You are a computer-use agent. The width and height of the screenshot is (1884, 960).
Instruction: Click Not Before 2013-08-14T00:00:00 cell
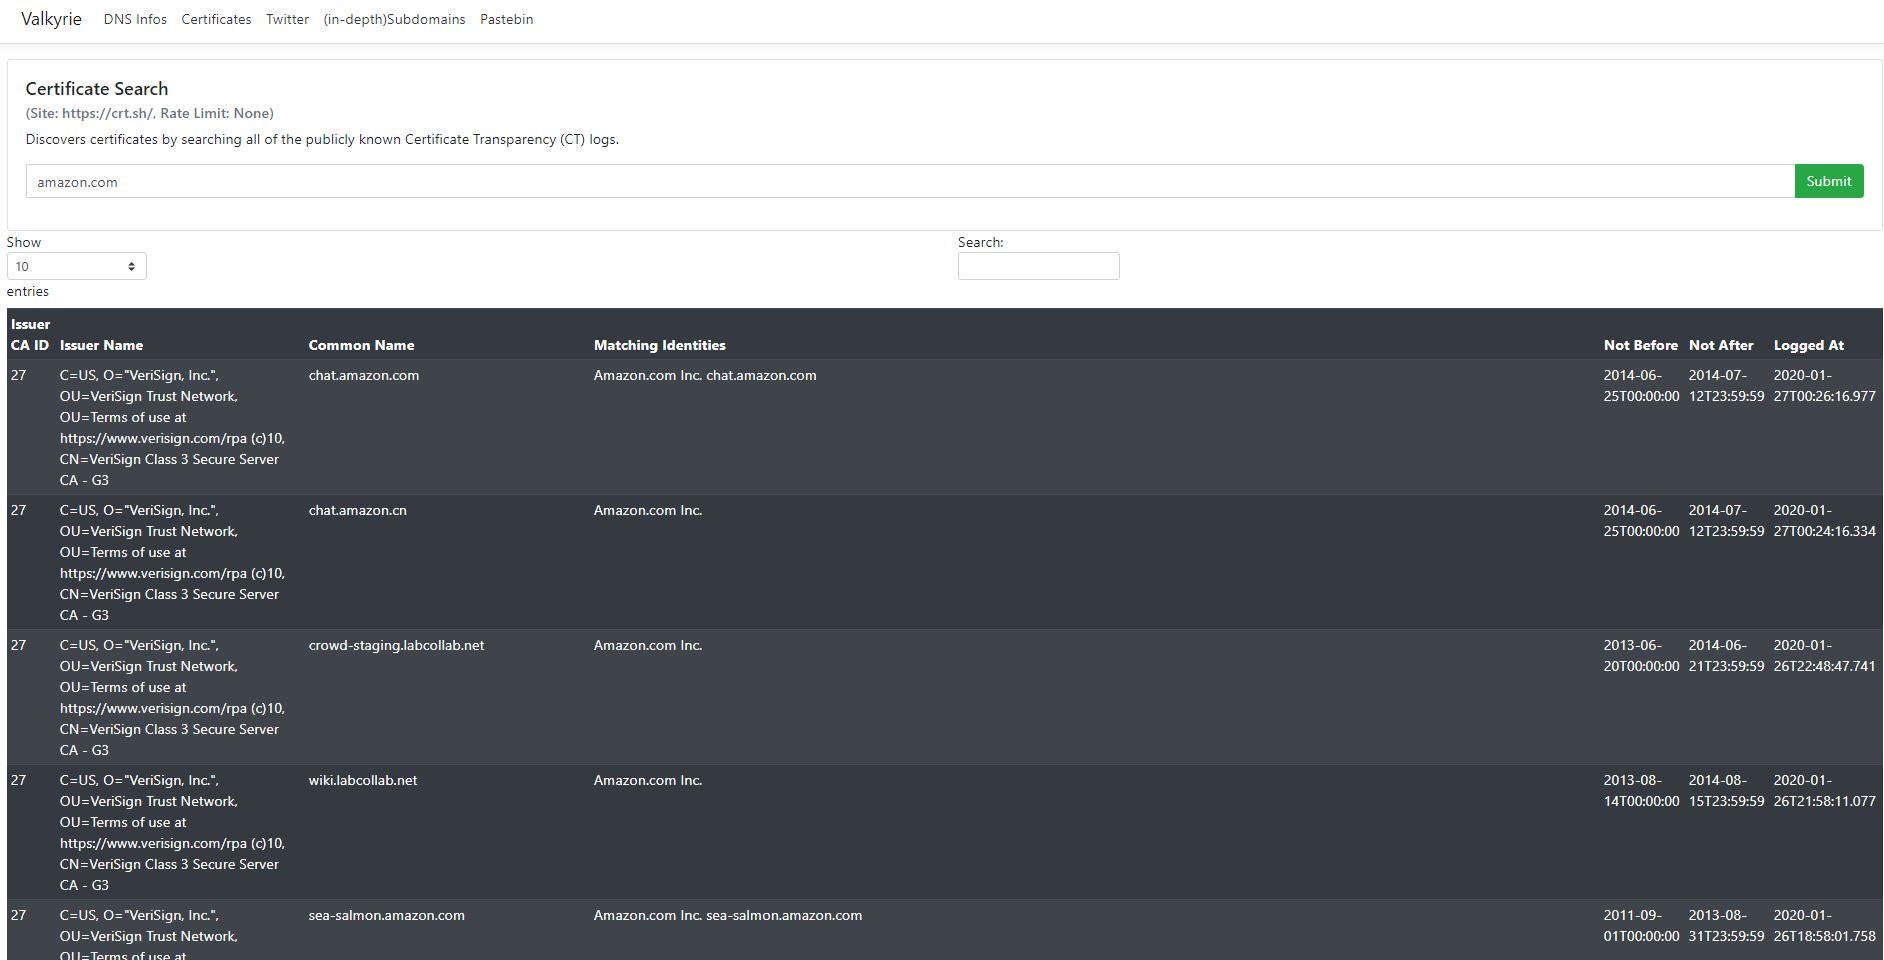[x=1642, y=791]
